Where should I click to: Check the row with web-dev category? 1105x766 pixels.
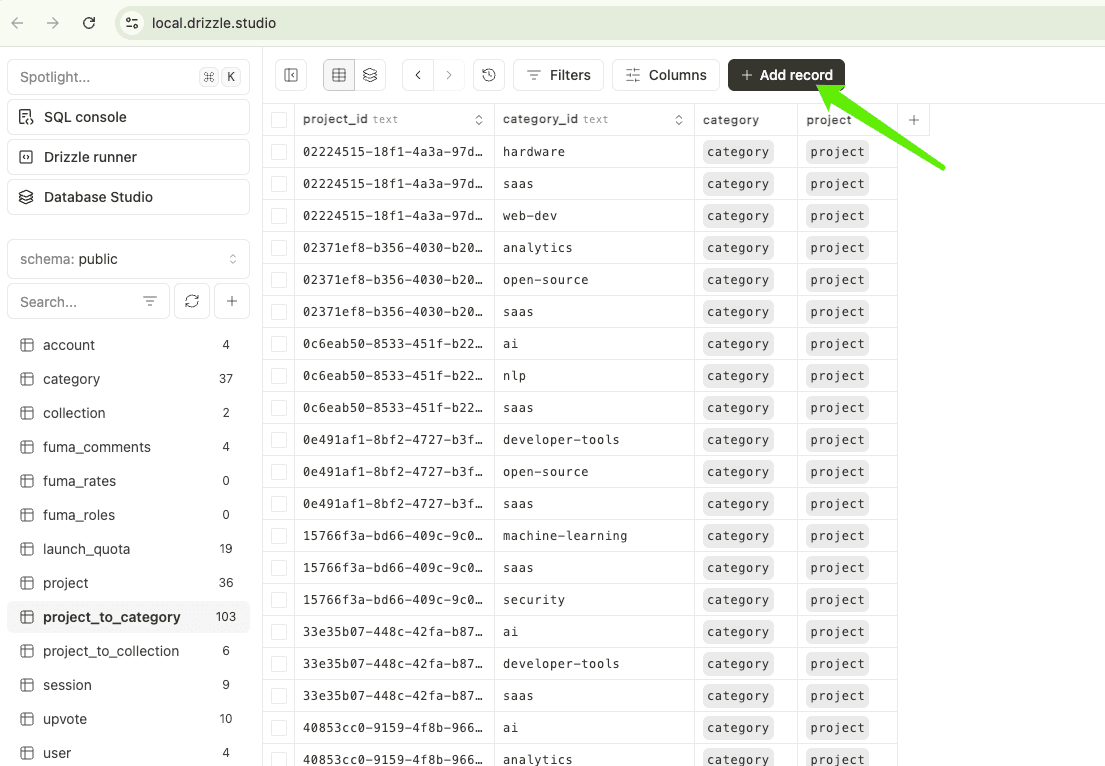[279, 216]
